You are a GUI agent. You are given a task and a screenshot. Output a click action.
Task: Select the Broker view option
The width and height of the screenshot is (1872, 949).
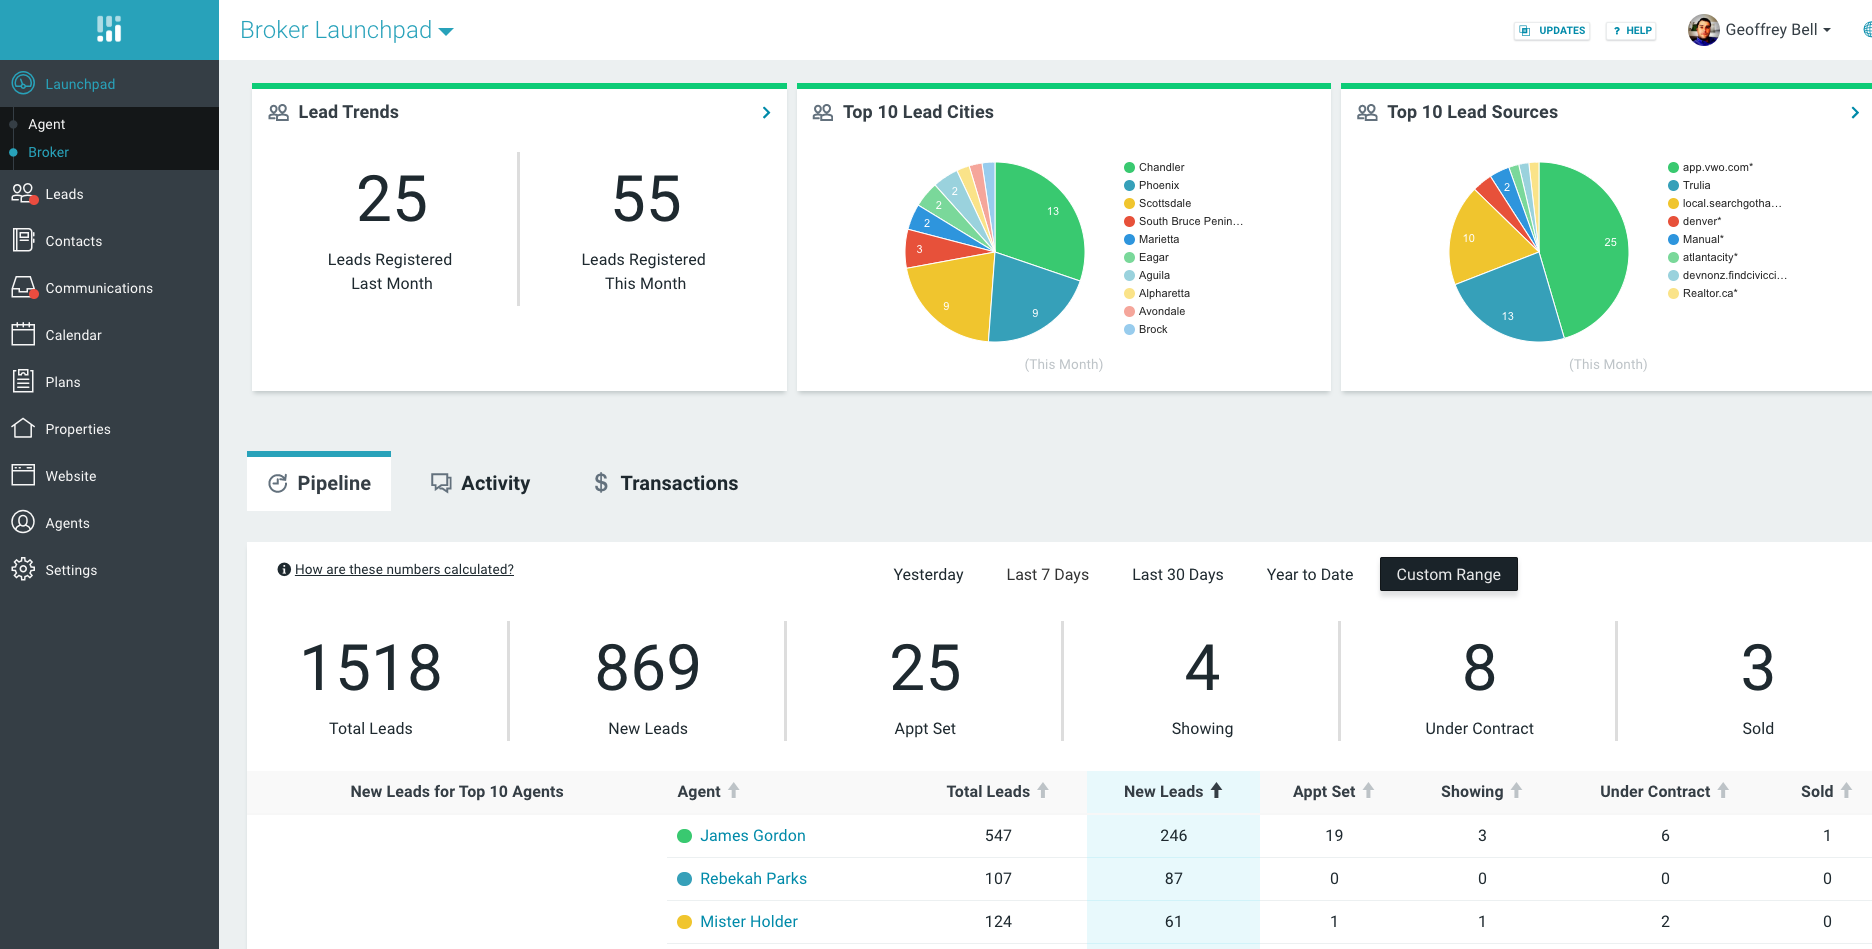pos(48,153)
